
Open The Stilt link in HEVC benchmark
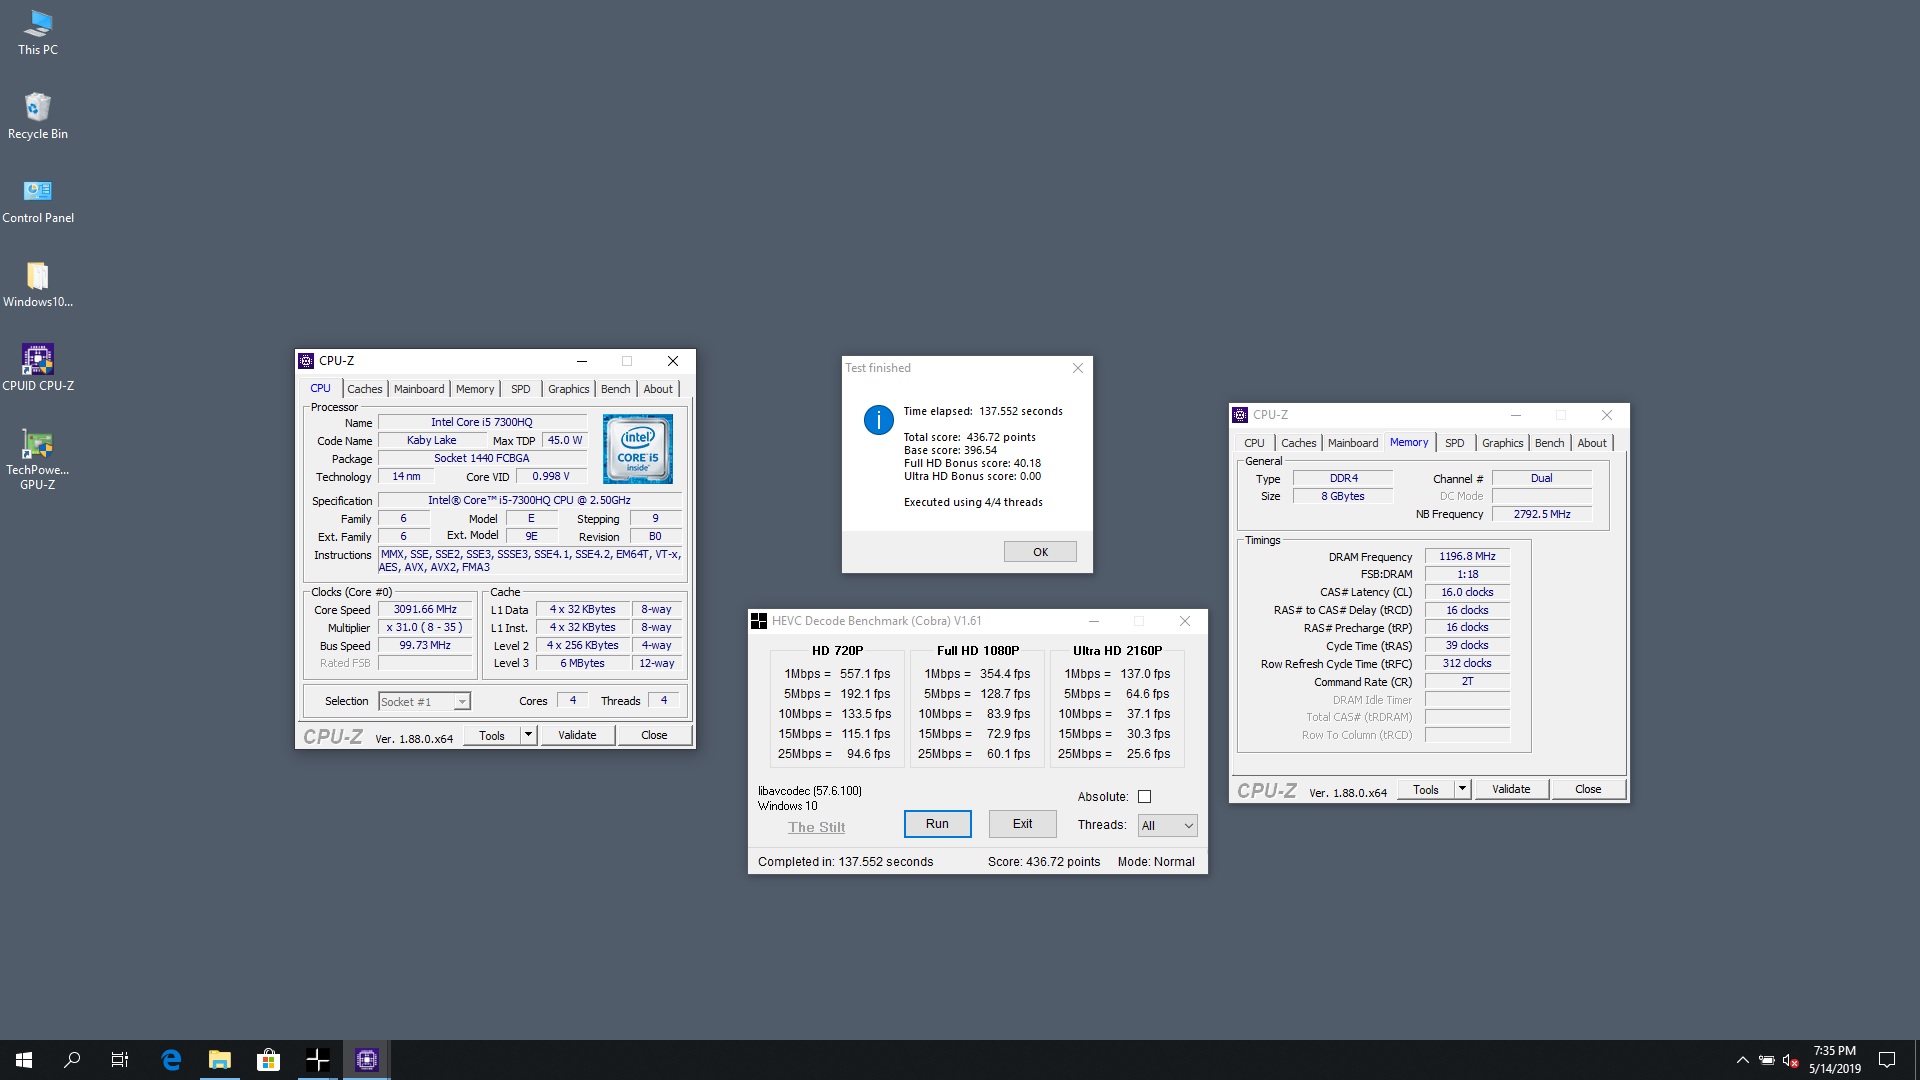(x=816, y=827)
